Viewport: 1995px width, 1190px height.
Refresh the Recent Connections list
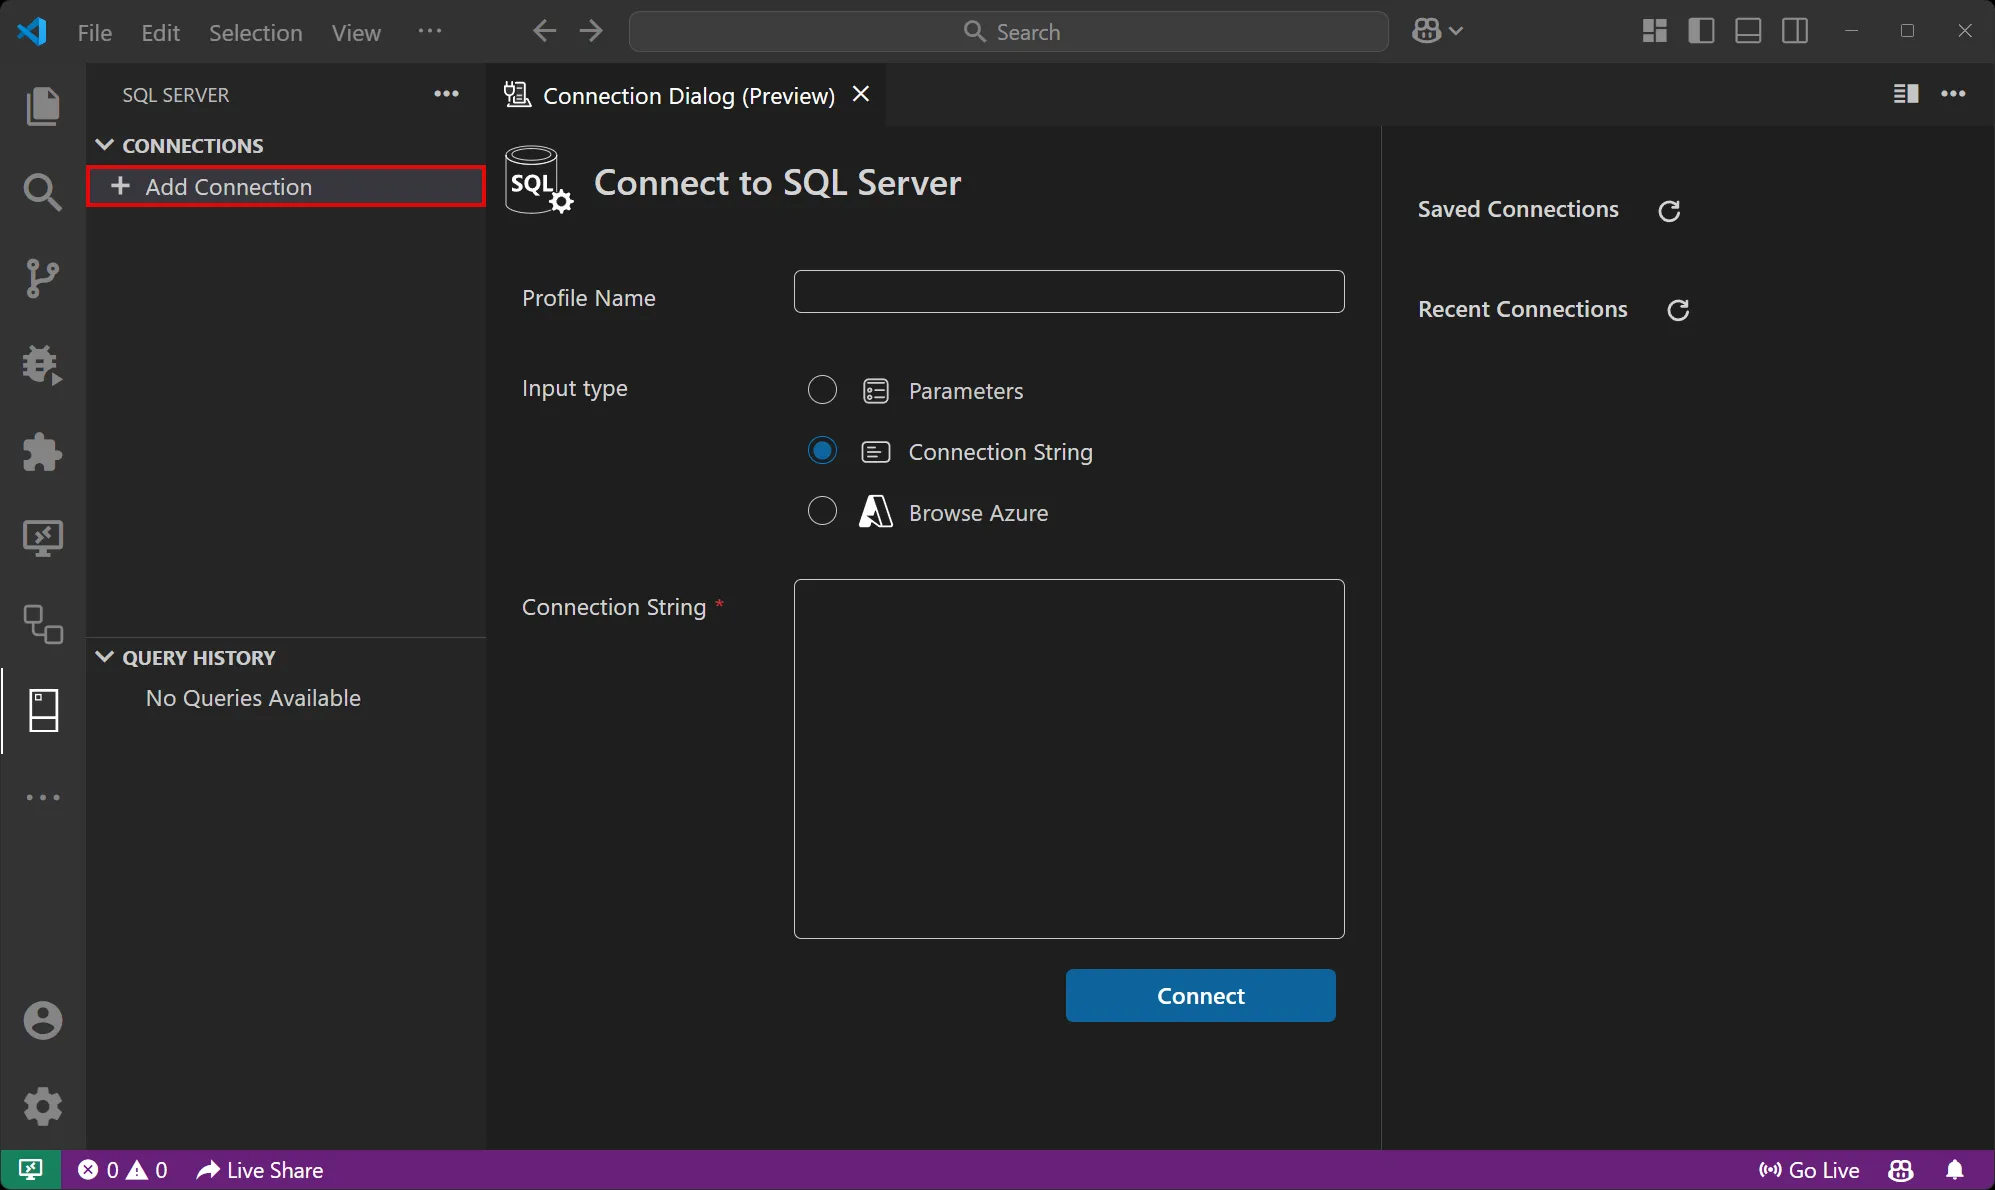click(x=1677, y=310)
